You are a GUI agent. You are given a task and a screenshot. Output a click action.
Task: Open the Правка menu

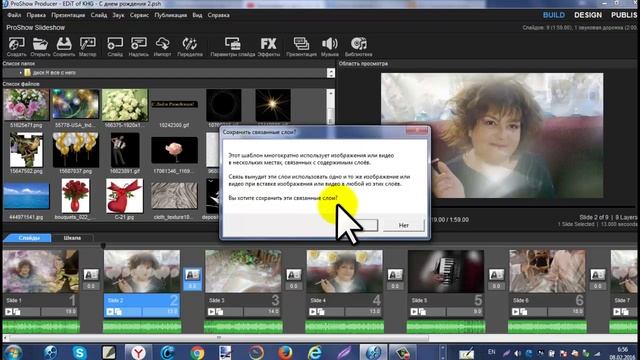tap(36, 15)
